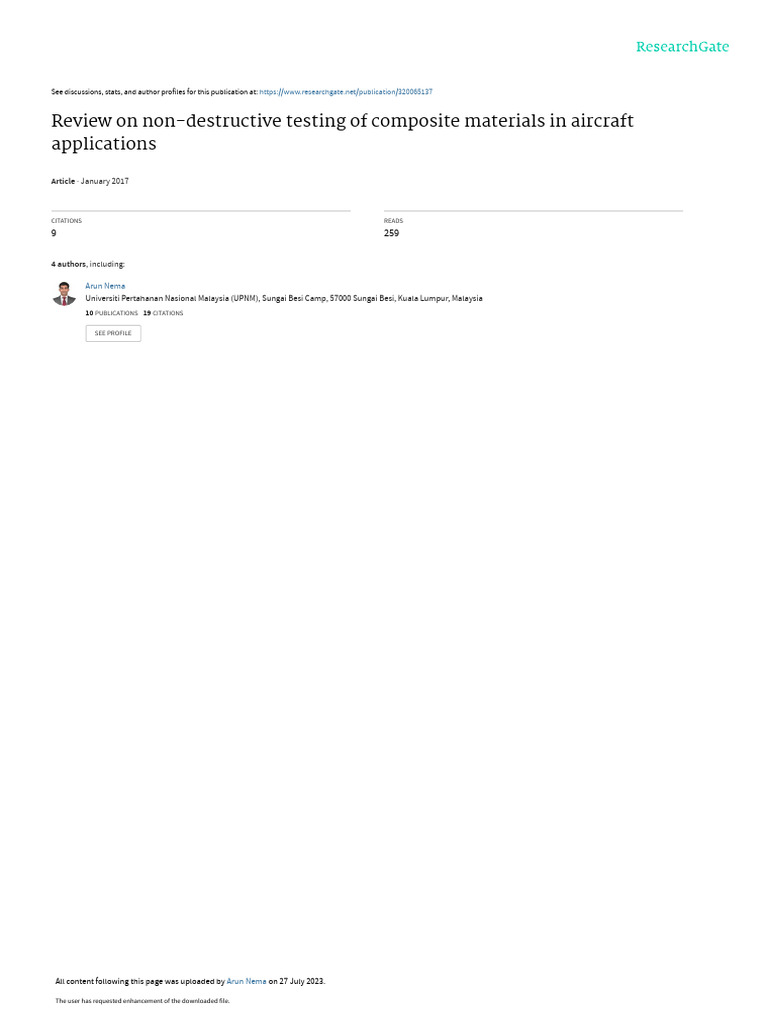The height and width of the screenshot is (1024, 768).
Task: Click the READS heading label
Action: pyautogui.click(x=393, y=221)
